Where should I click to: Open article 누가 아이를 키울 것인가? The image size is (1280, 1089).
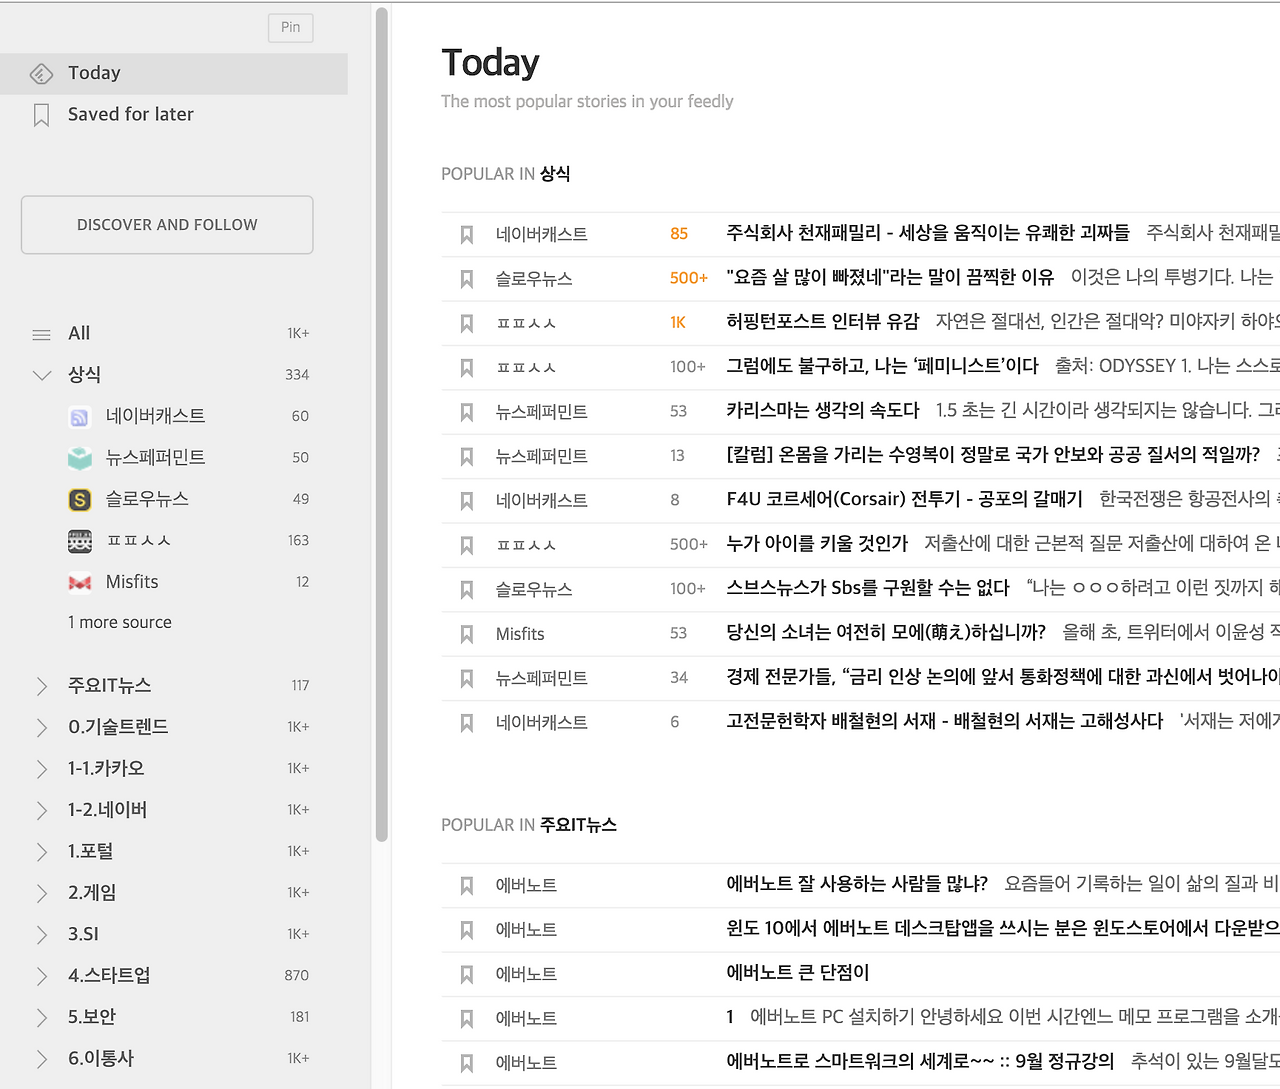coord(817,544)
